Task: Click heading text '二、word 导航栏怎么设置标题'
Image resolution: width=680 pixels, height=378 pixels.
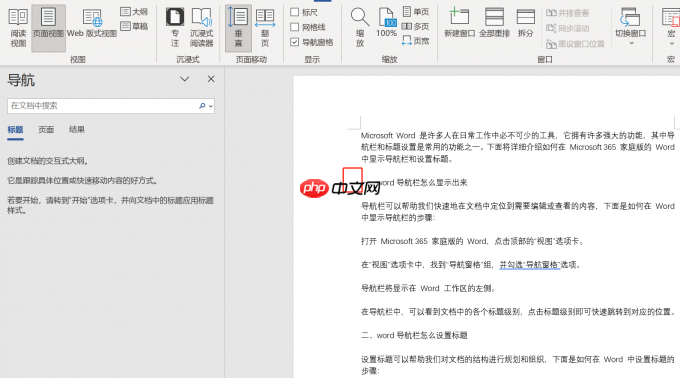Action: click(x=414, y=335)
